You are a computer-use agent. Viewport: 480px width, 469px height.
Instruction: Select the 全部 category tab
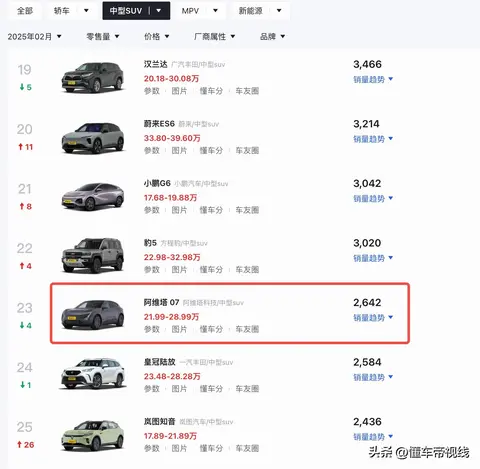point(25,11)
